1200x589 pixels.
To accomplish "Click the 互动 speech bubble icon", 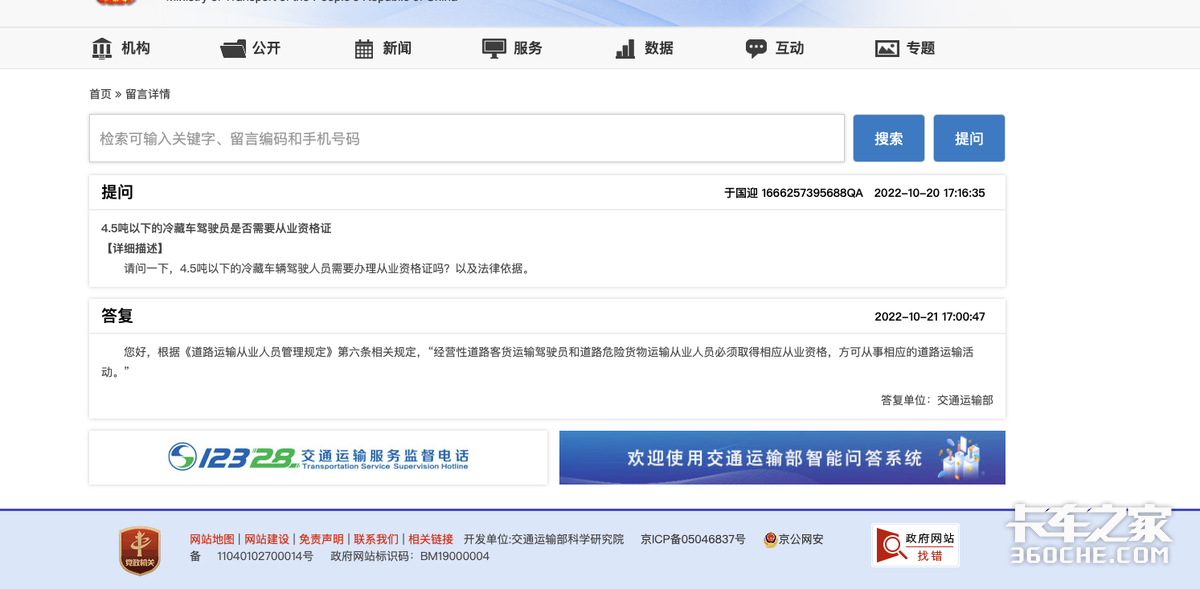I will [x=756, y=48].
